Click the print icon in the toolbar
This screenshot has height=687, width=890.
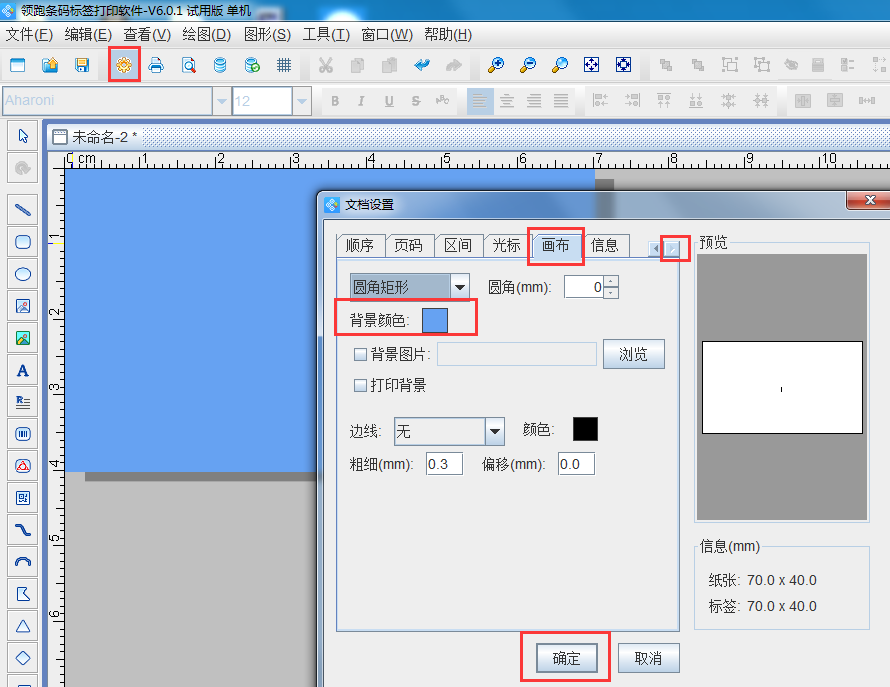[x=156, y=64]
